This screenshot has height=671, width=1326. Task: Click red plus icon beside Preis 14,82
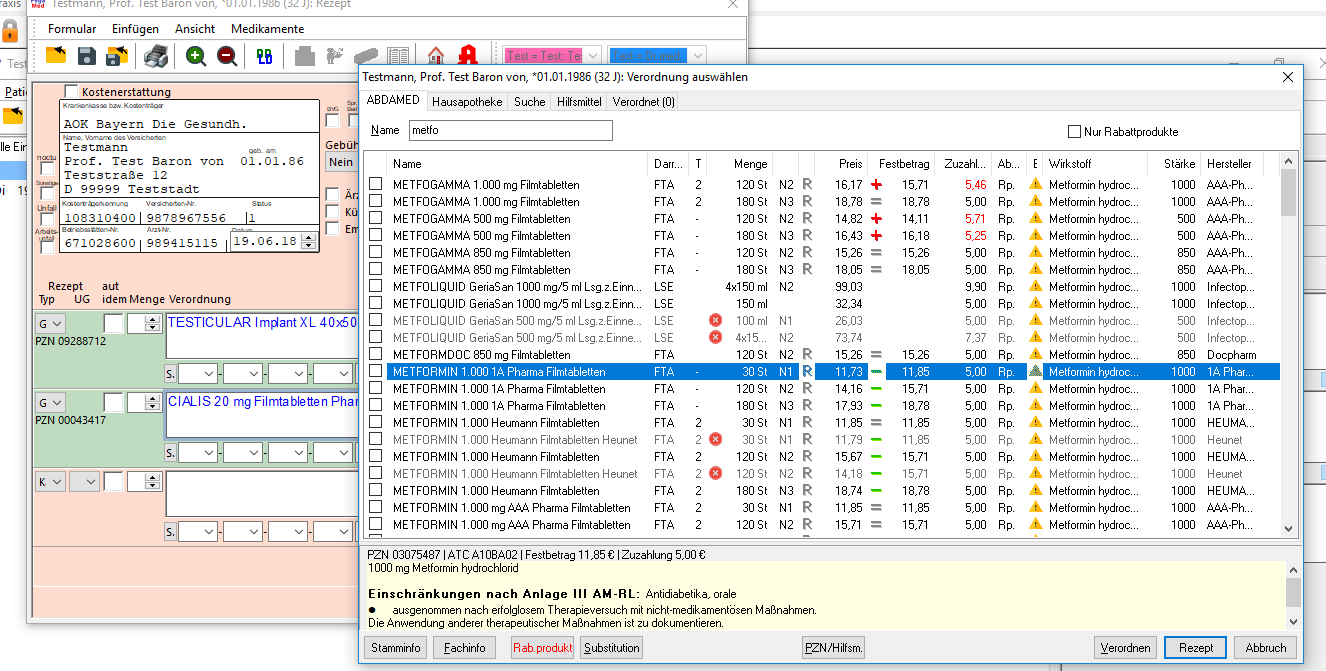876,218
